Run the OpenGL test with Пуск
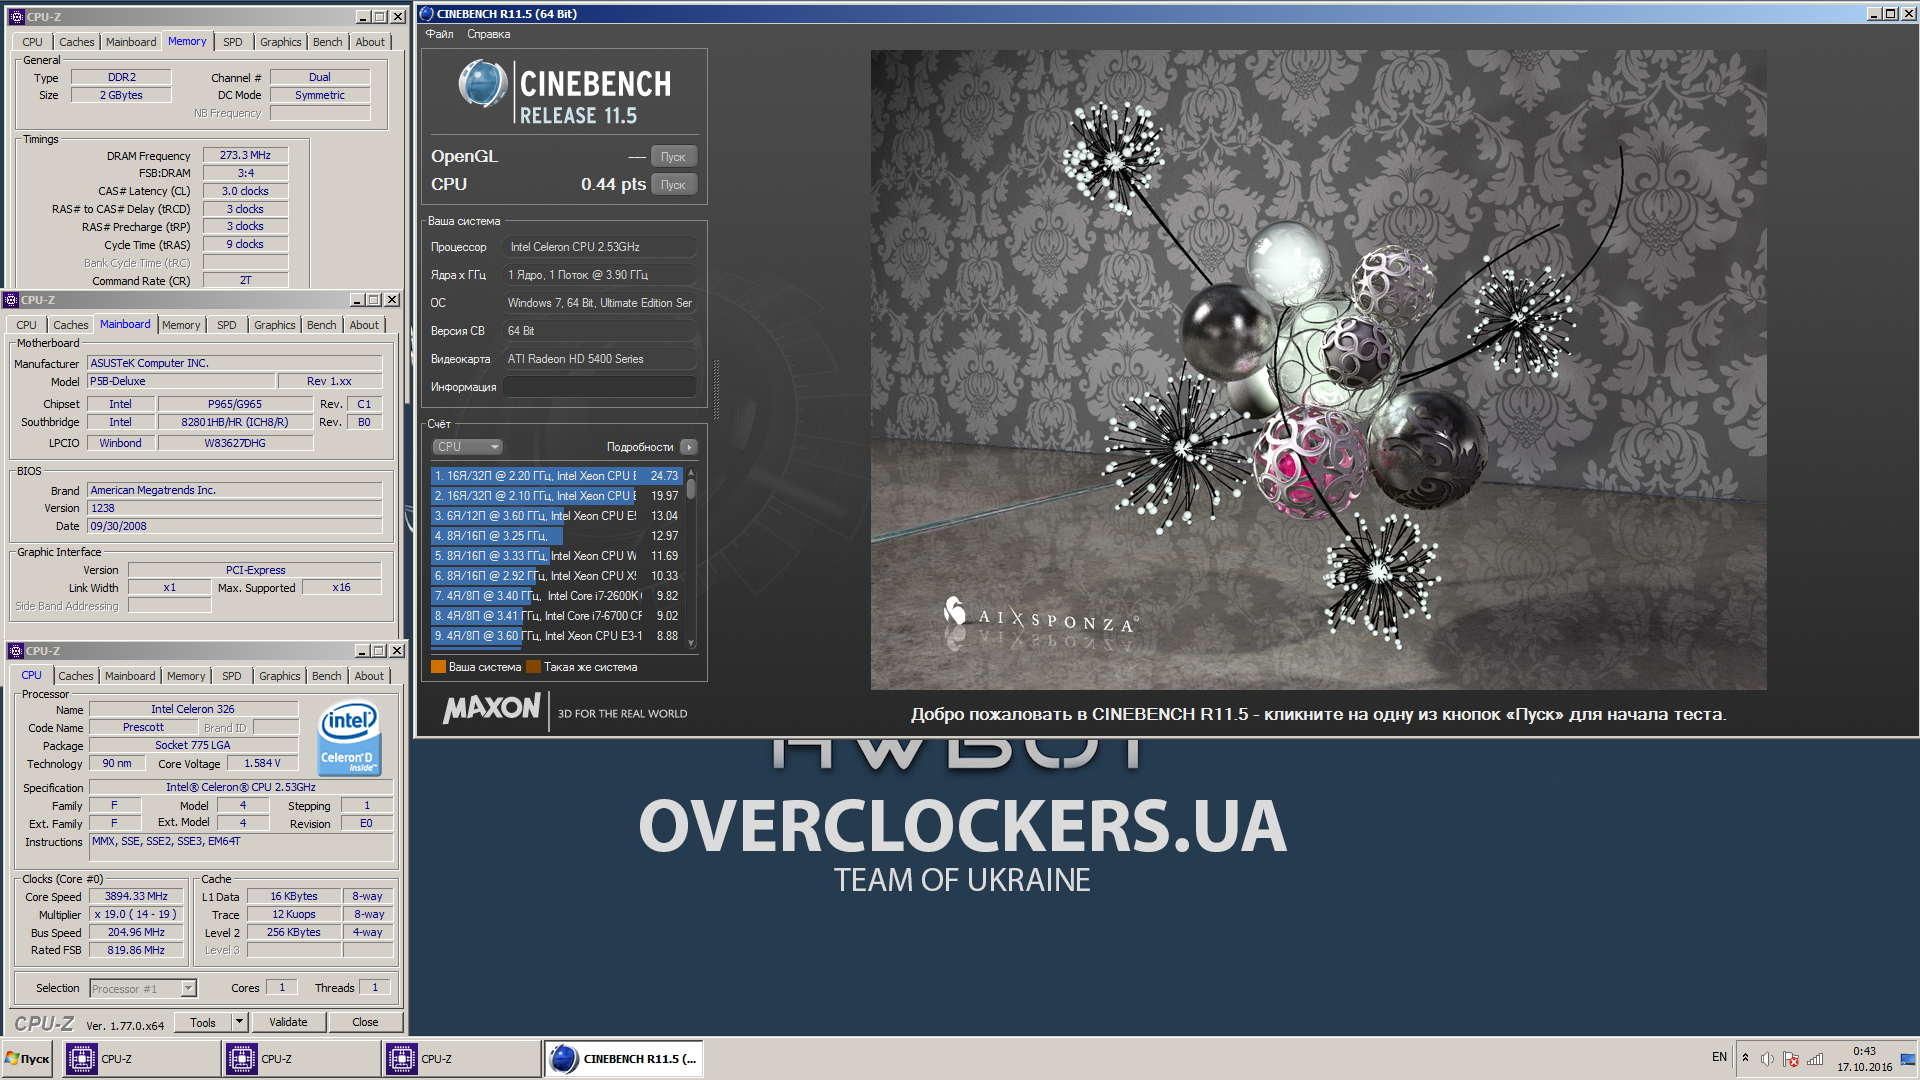The height and width of the screenshot is (1080, 1920). point(673,157)
